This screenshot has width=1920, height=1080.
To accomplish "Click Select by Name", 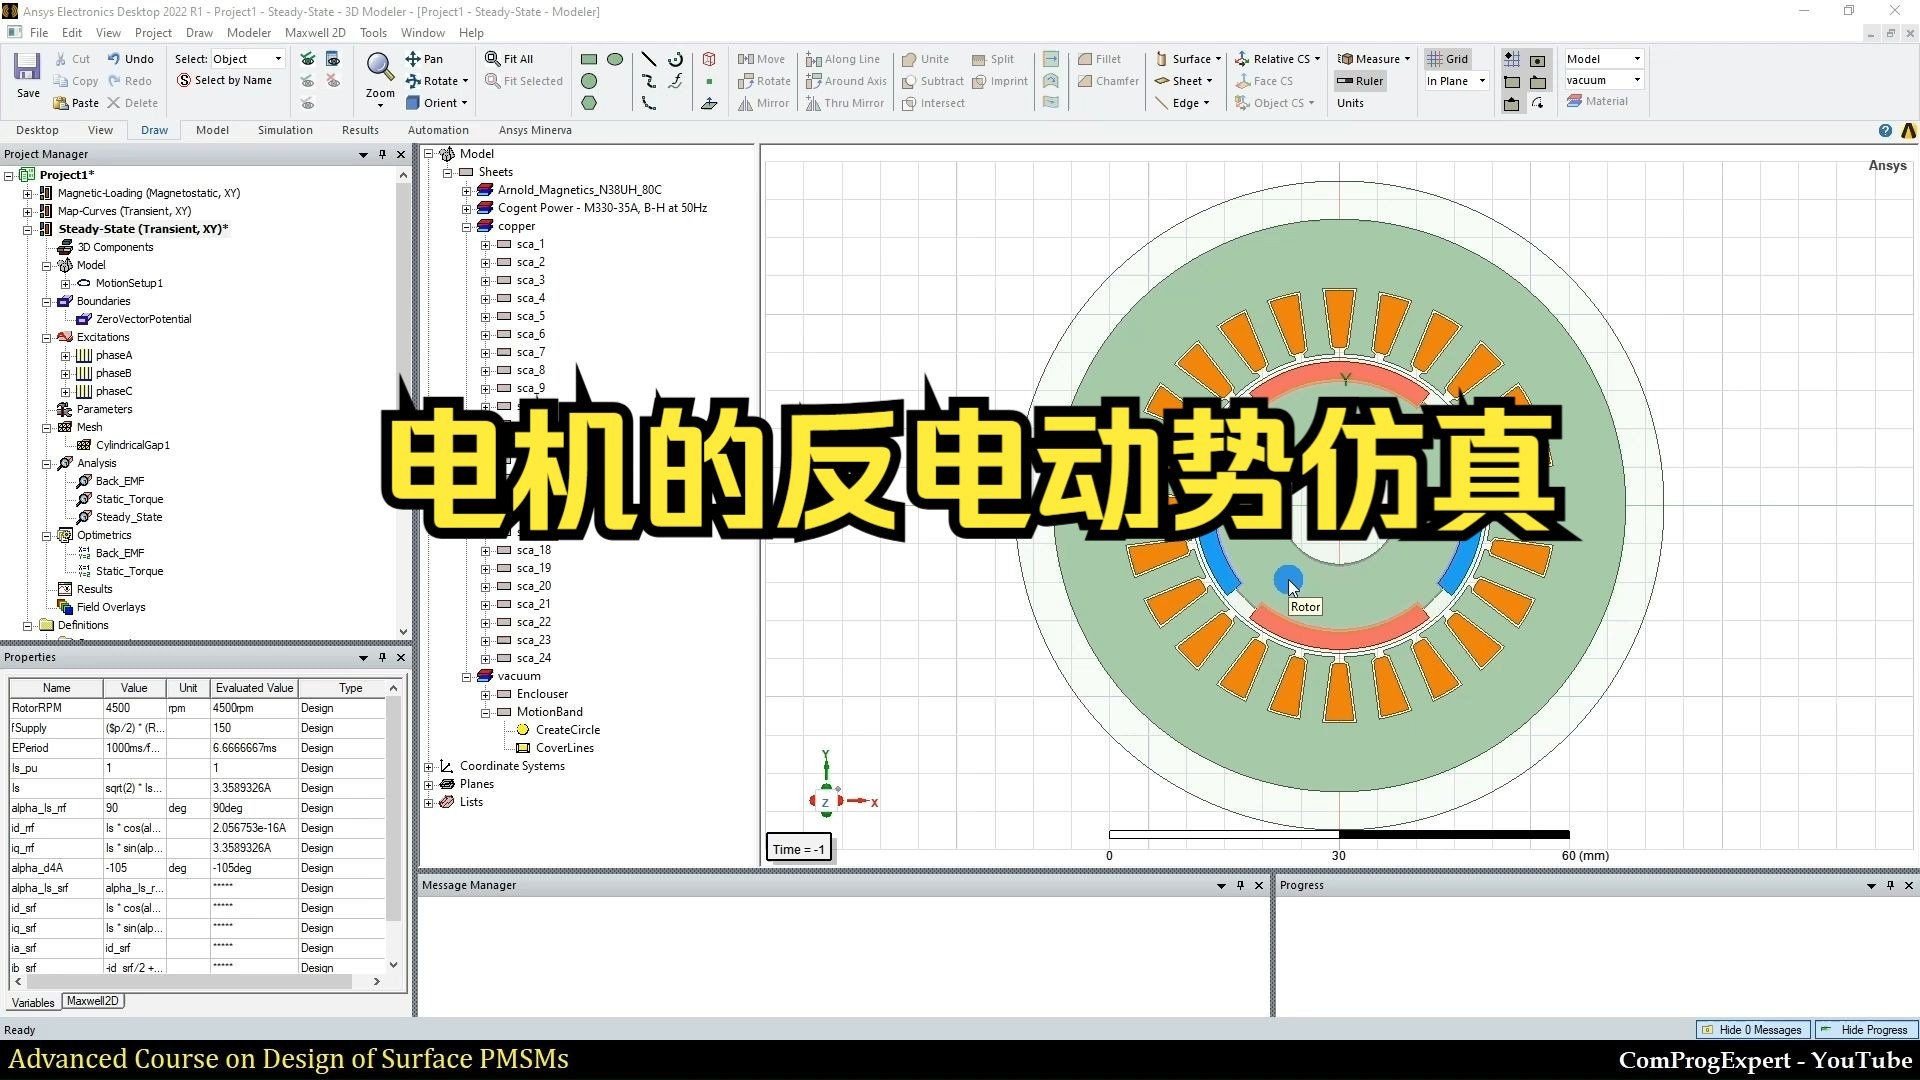I will click(227, 80).
